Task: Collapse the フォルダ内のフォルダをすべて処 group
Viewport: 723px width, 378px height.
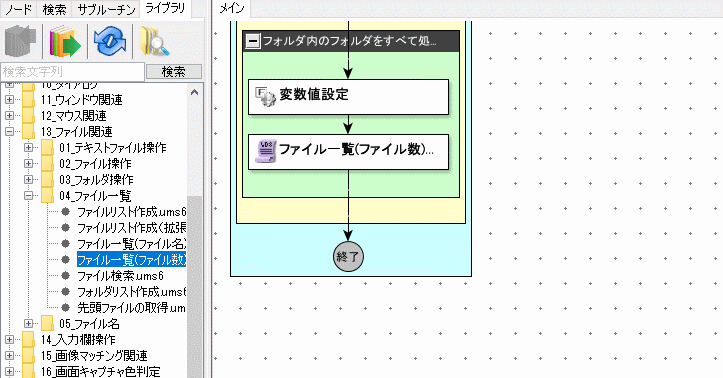Action: 253,41
